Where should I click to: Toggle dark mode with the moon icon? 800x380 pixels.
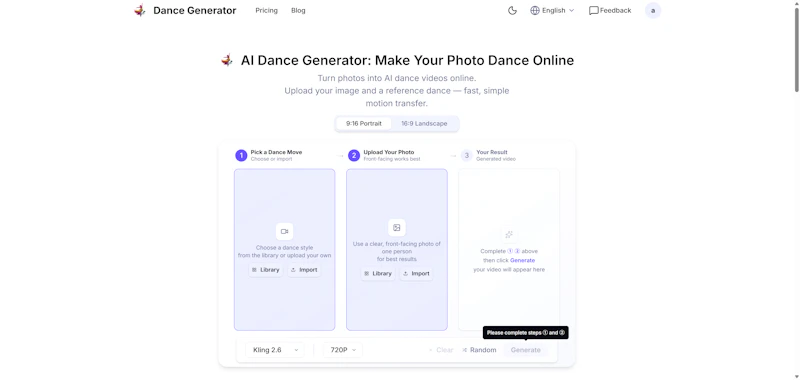coord(512,10)
